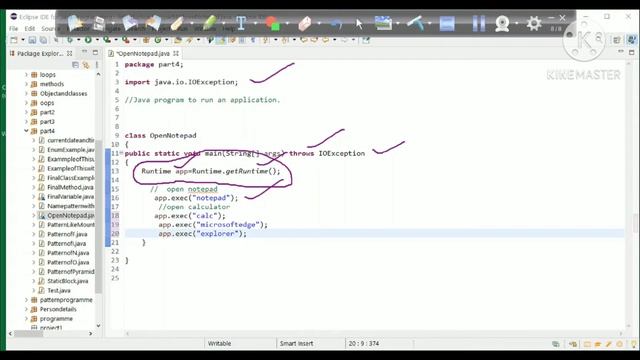
Task: Maximize the editor area
Action: pos(631,52)
